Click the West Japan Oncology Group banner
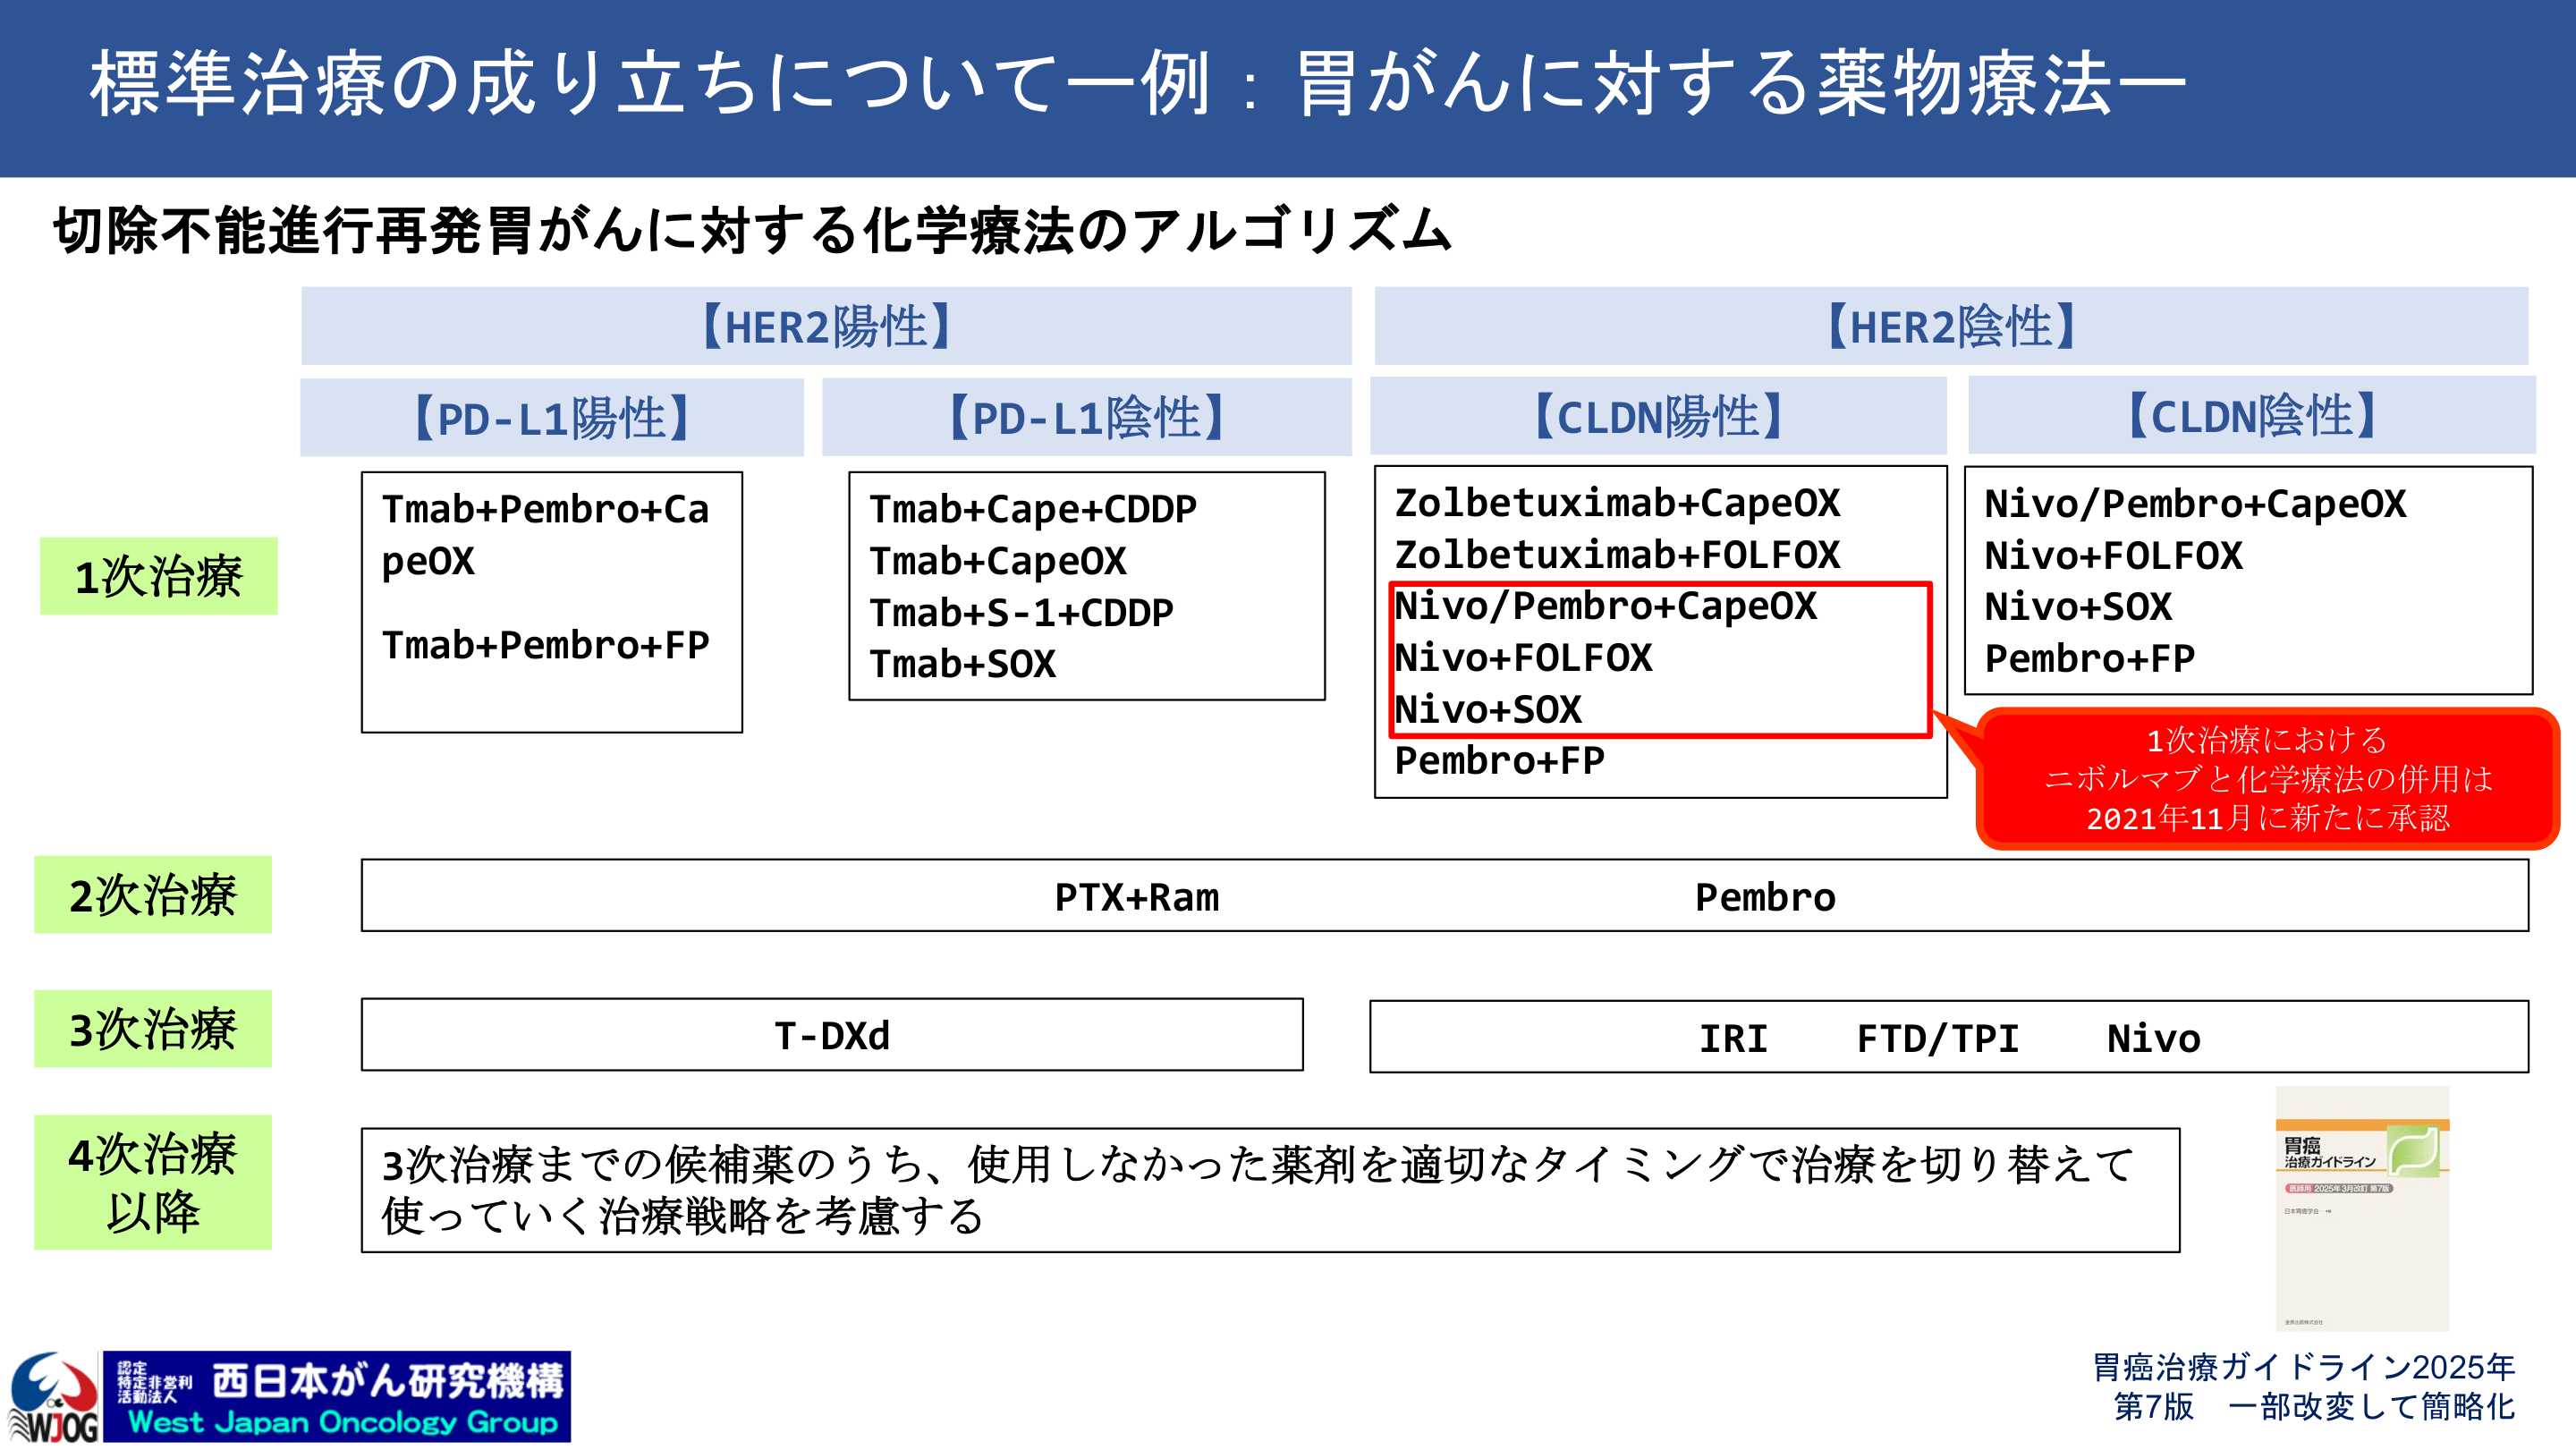2576x1450 pixels. (337, 1396)
